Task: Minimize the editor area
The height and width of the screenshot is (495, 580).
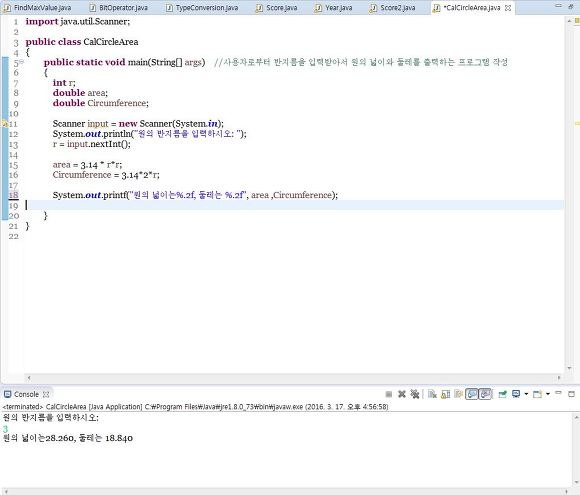Action: pos(558,6)
